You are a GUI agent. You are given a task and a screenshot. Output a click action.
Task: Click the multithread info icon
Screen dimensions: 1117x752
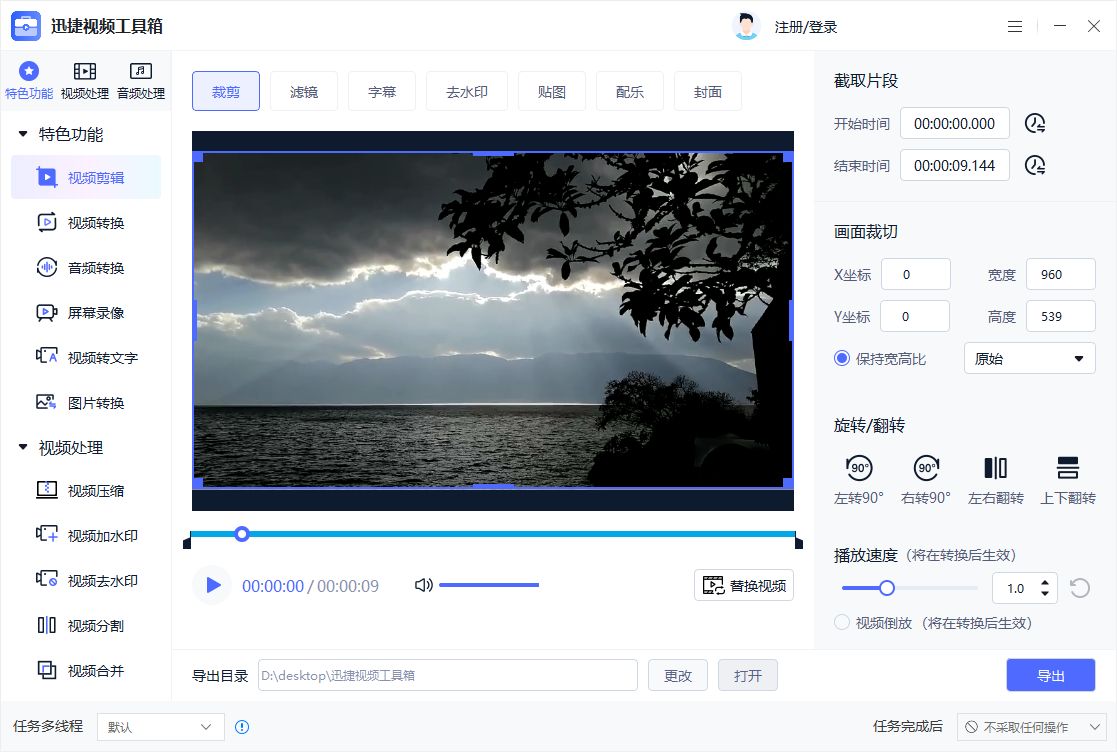click(242, 727)
